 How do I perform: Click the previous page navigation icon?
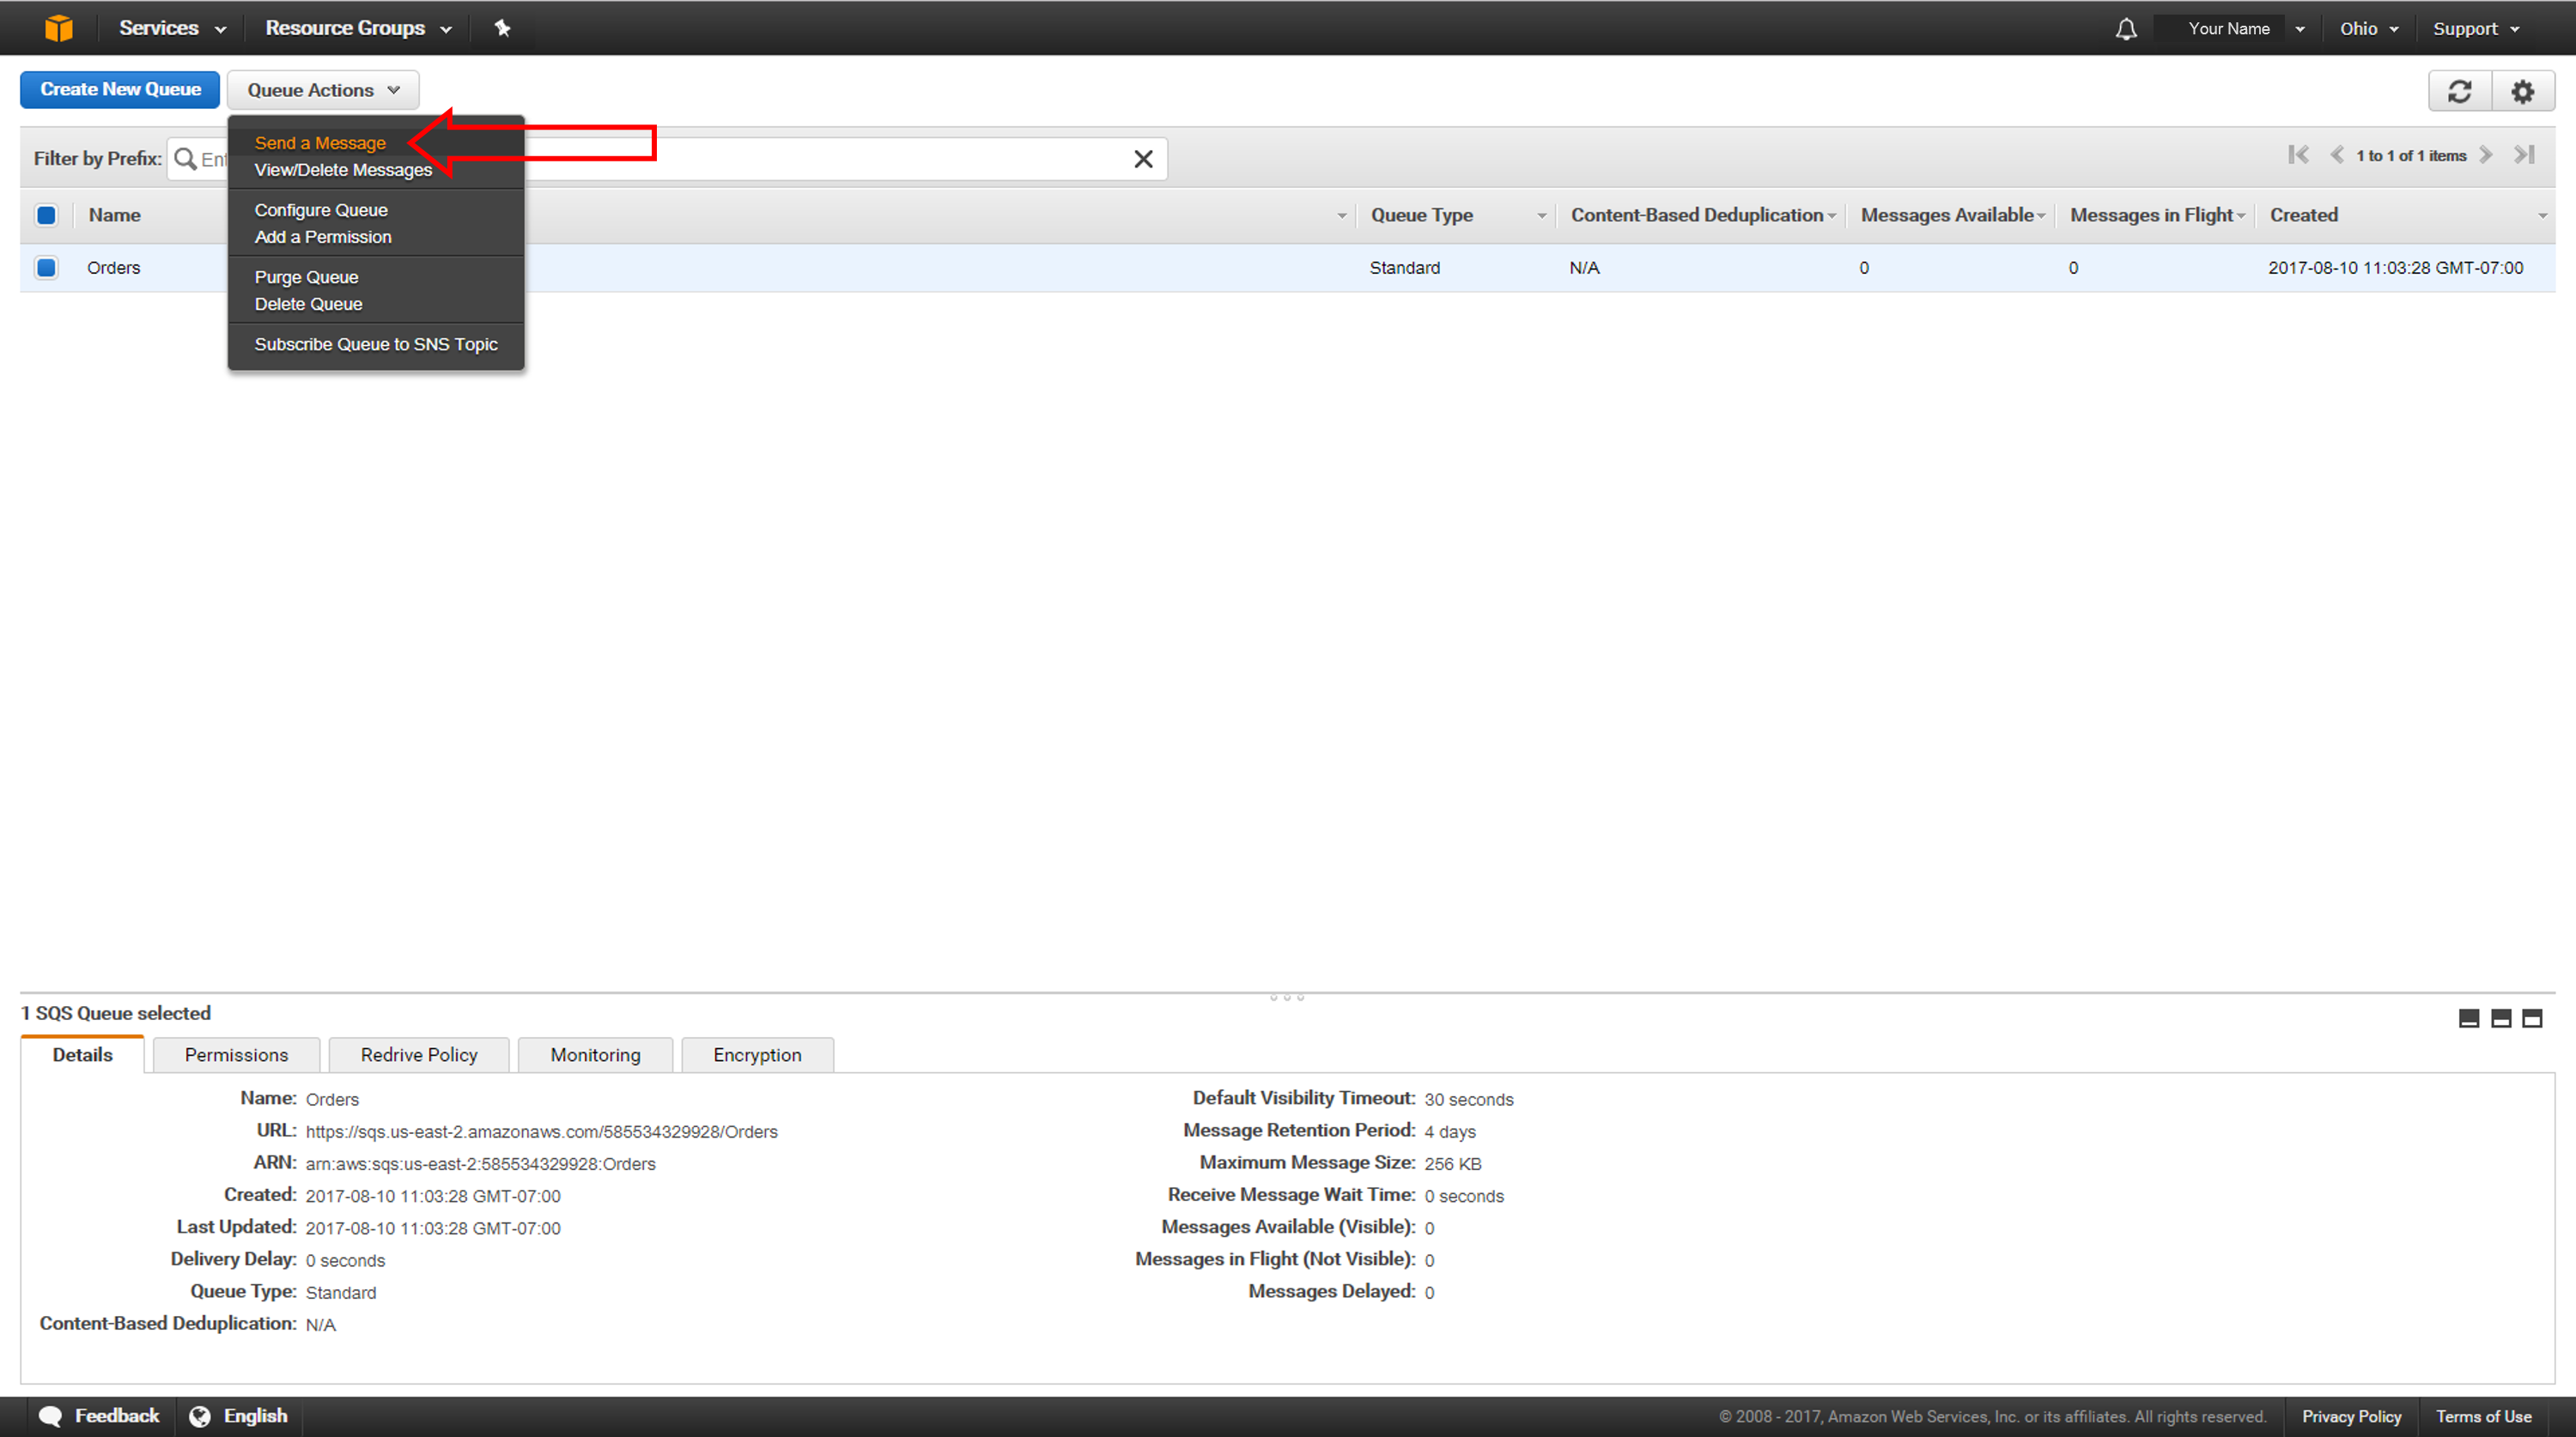(2337, 157)
